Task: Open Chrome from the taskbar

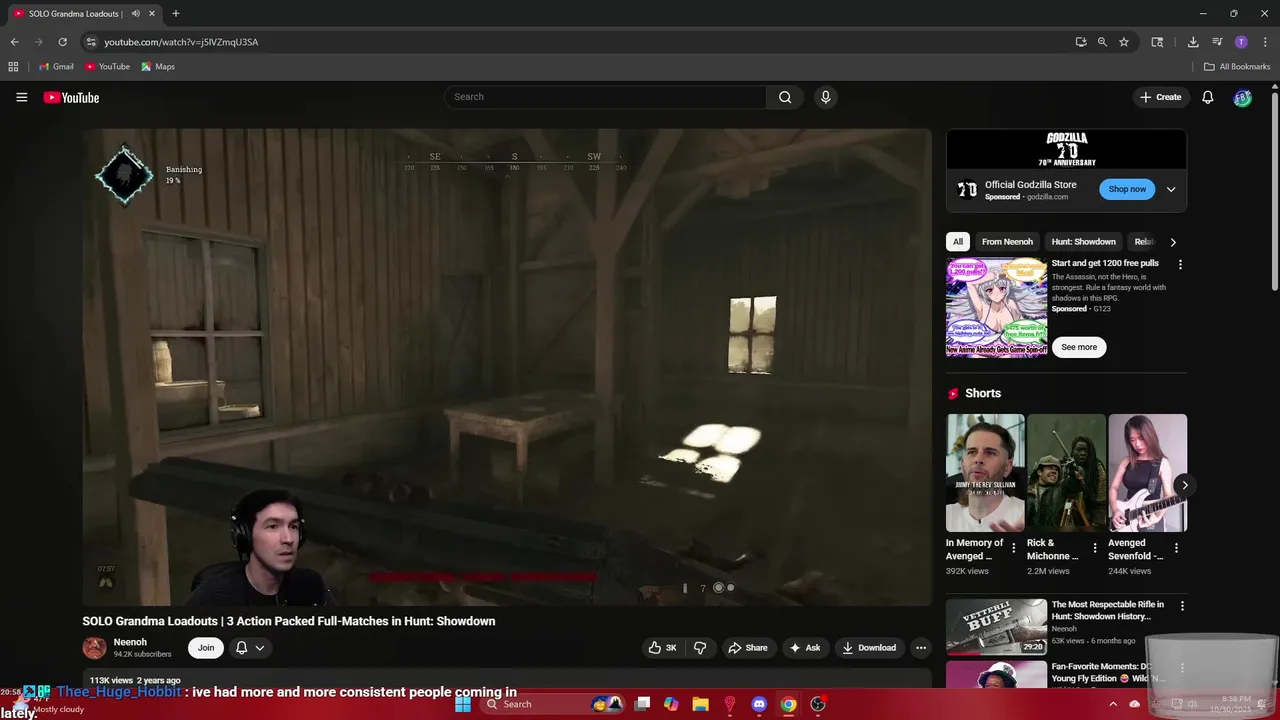Action: pos(788,704)
